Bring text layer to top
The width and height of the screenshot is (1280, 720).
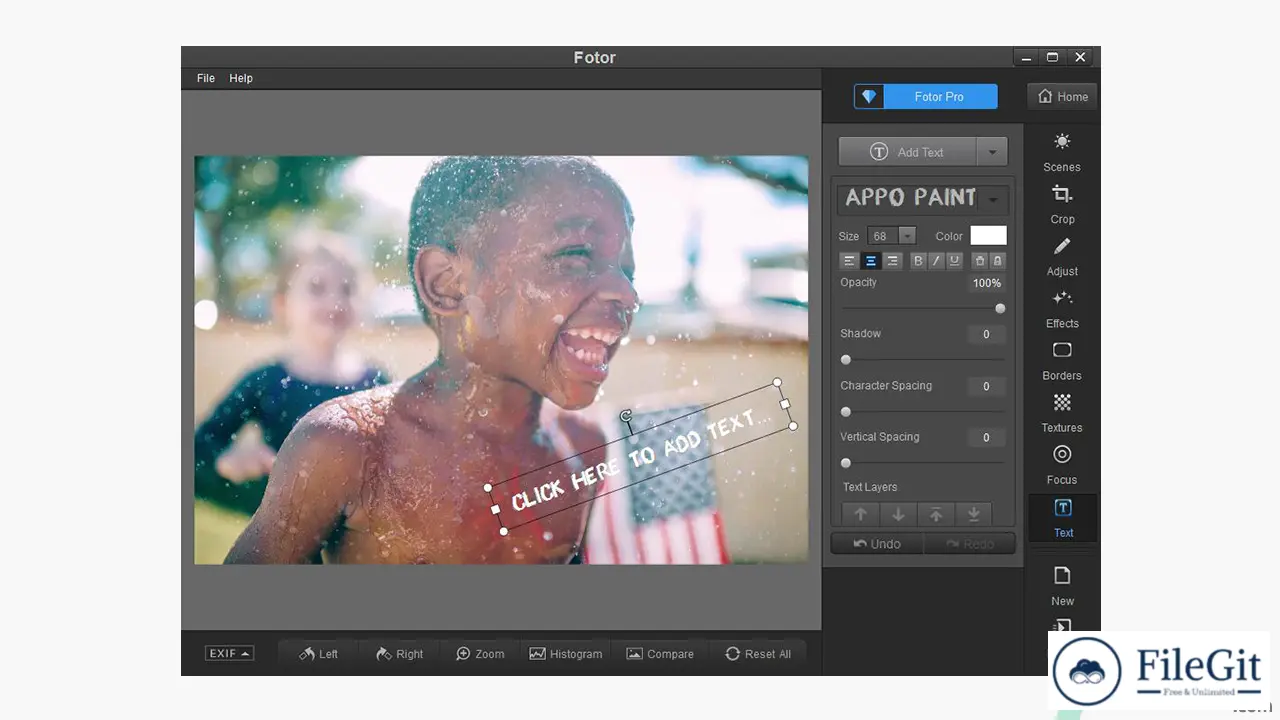[936, 514]
